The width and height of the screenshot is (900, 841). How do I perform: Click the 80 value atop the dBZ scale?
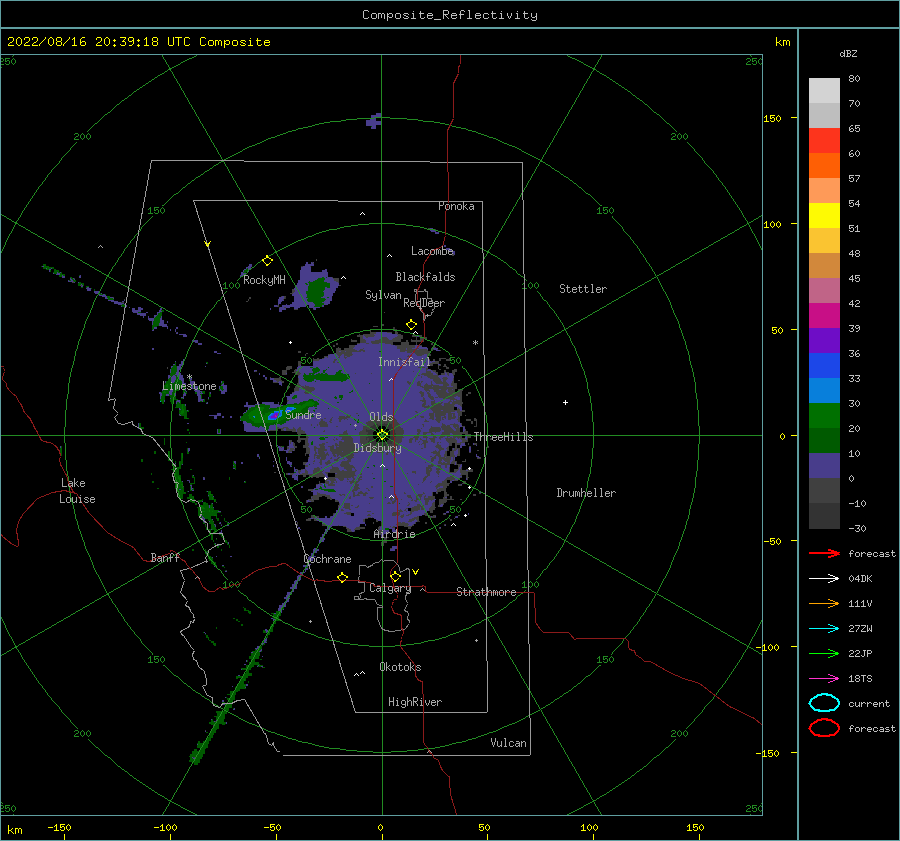[854, 78]
